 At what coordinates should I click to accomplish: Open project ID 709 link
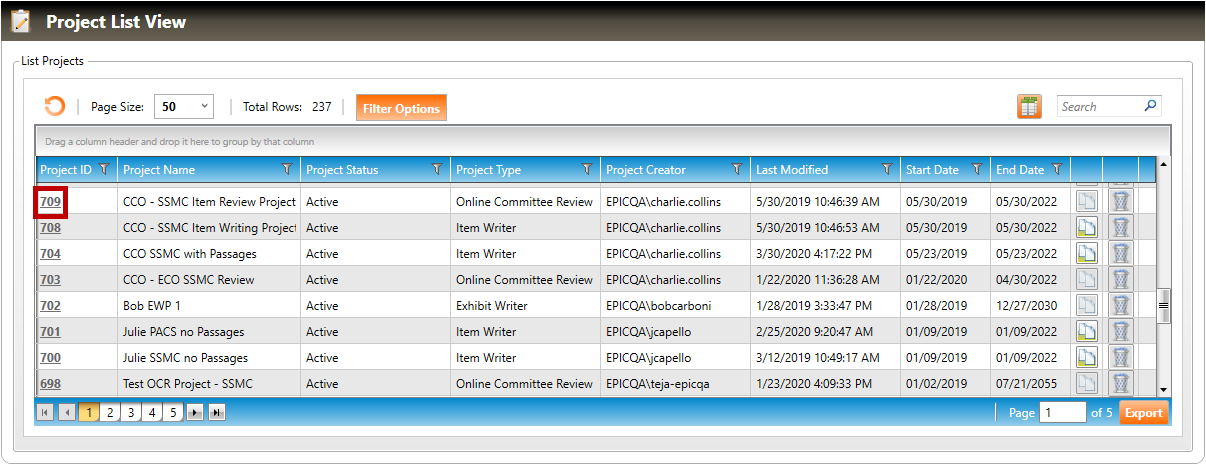tap(50, 202)
